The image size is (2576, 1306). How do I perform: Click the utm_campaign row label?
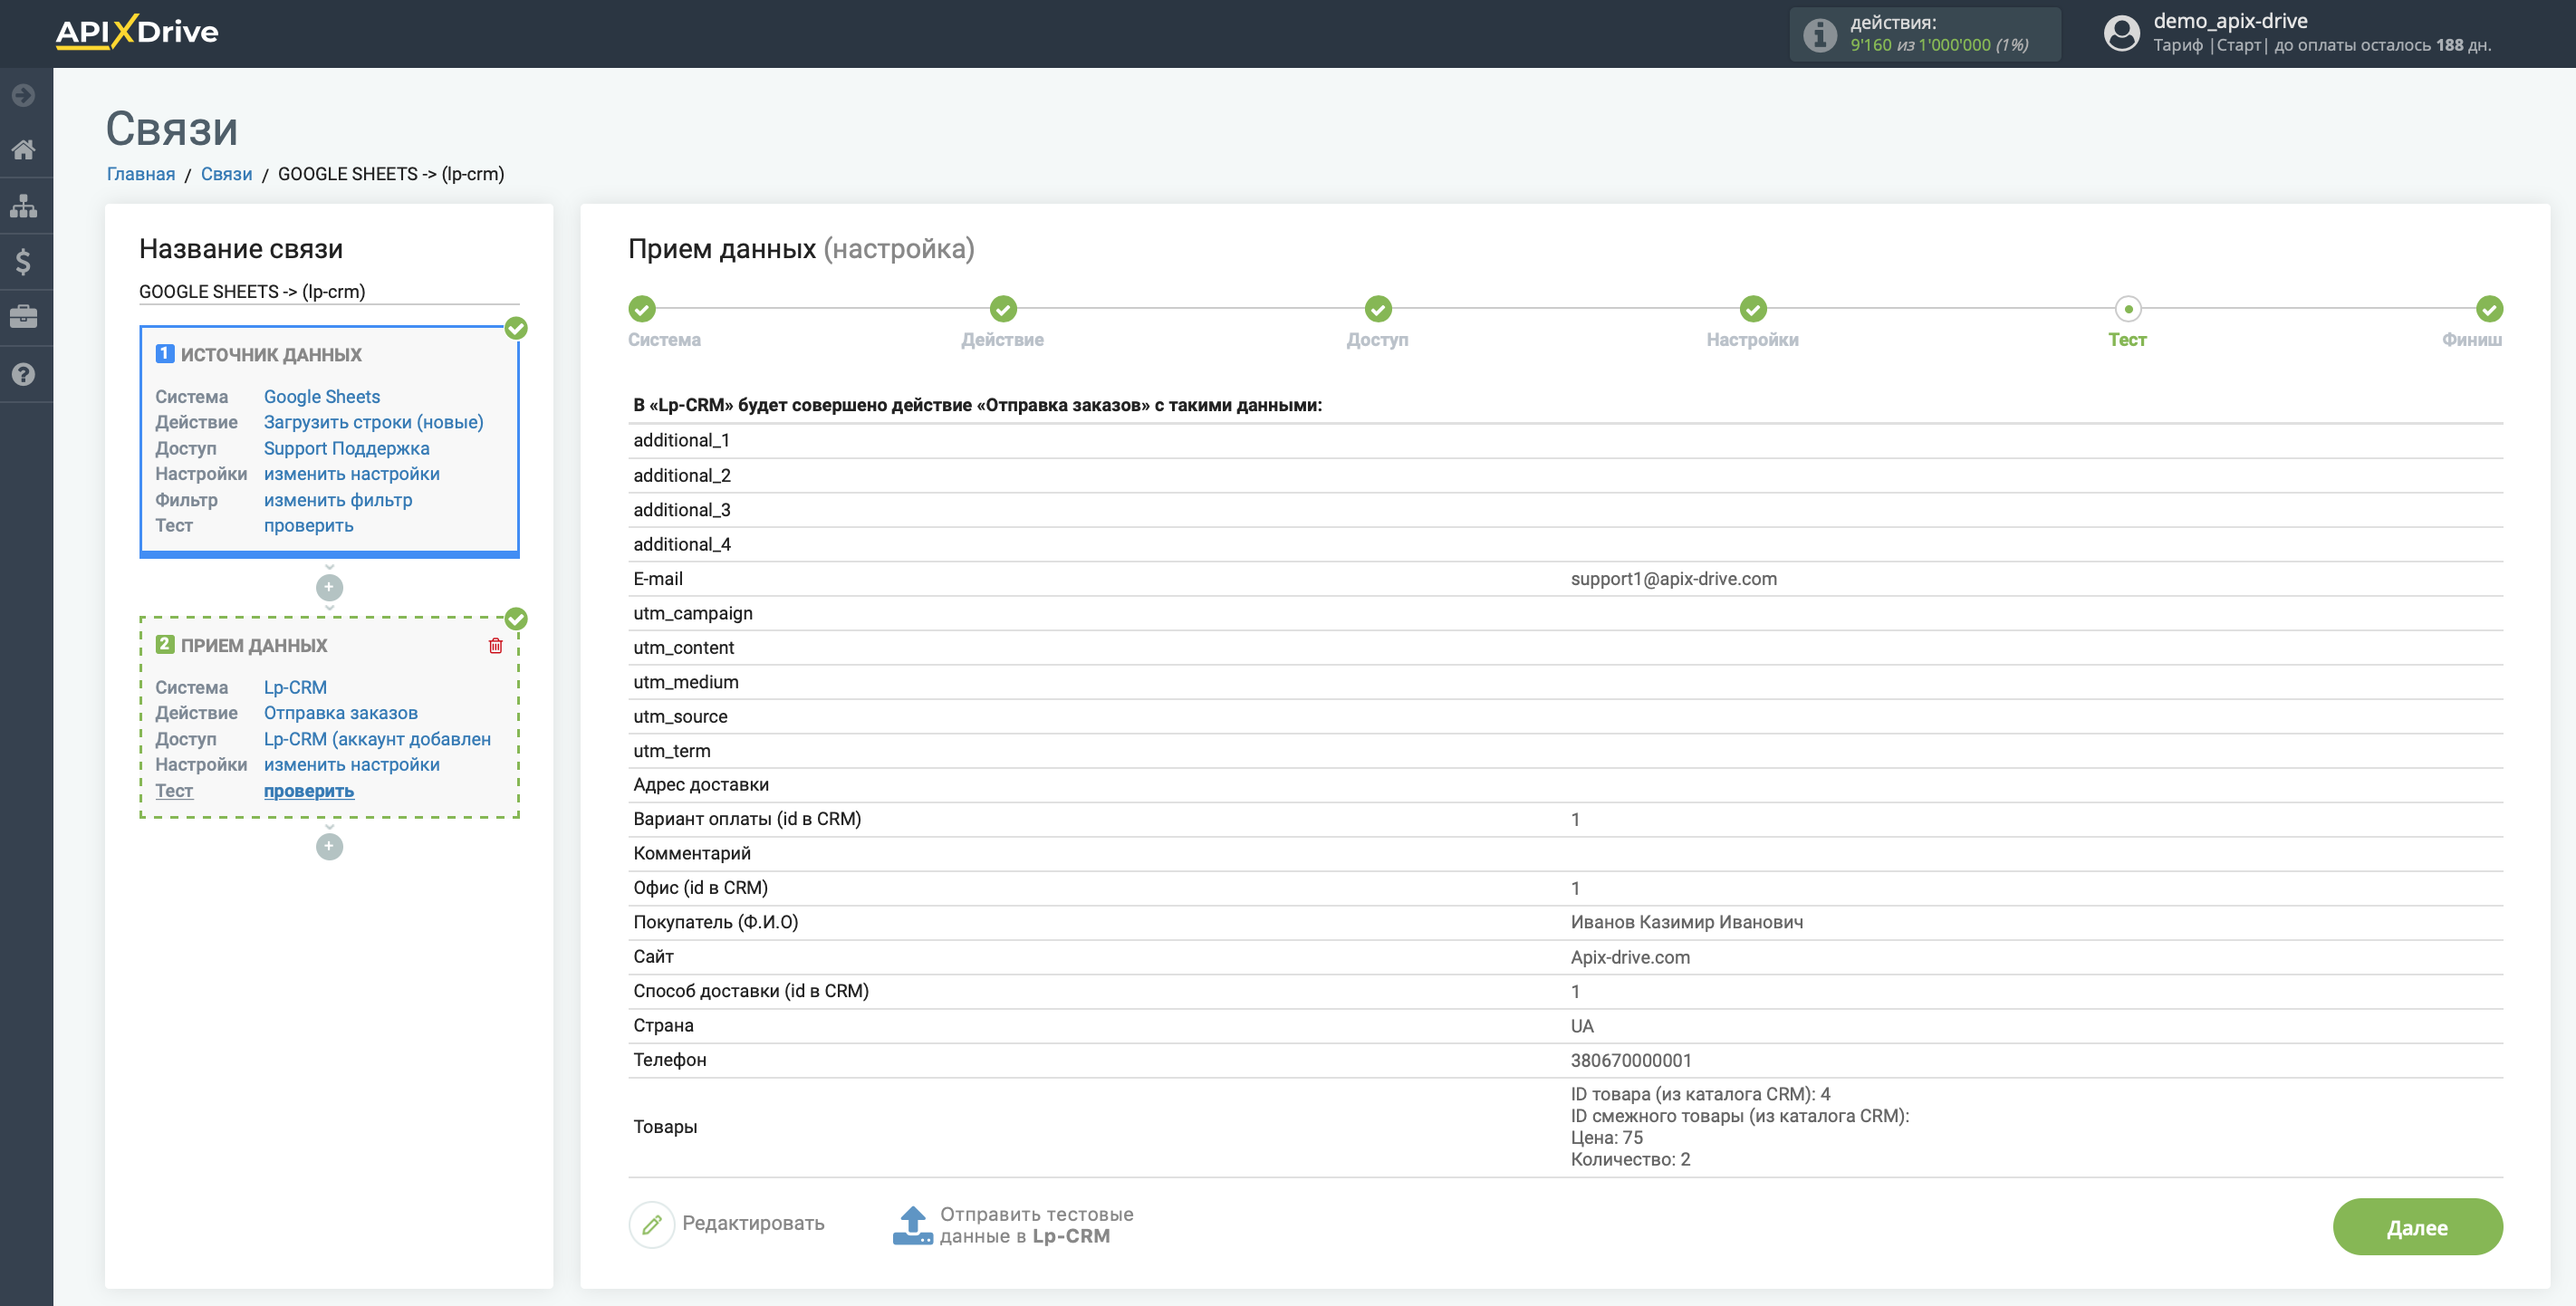pos(692,614)
